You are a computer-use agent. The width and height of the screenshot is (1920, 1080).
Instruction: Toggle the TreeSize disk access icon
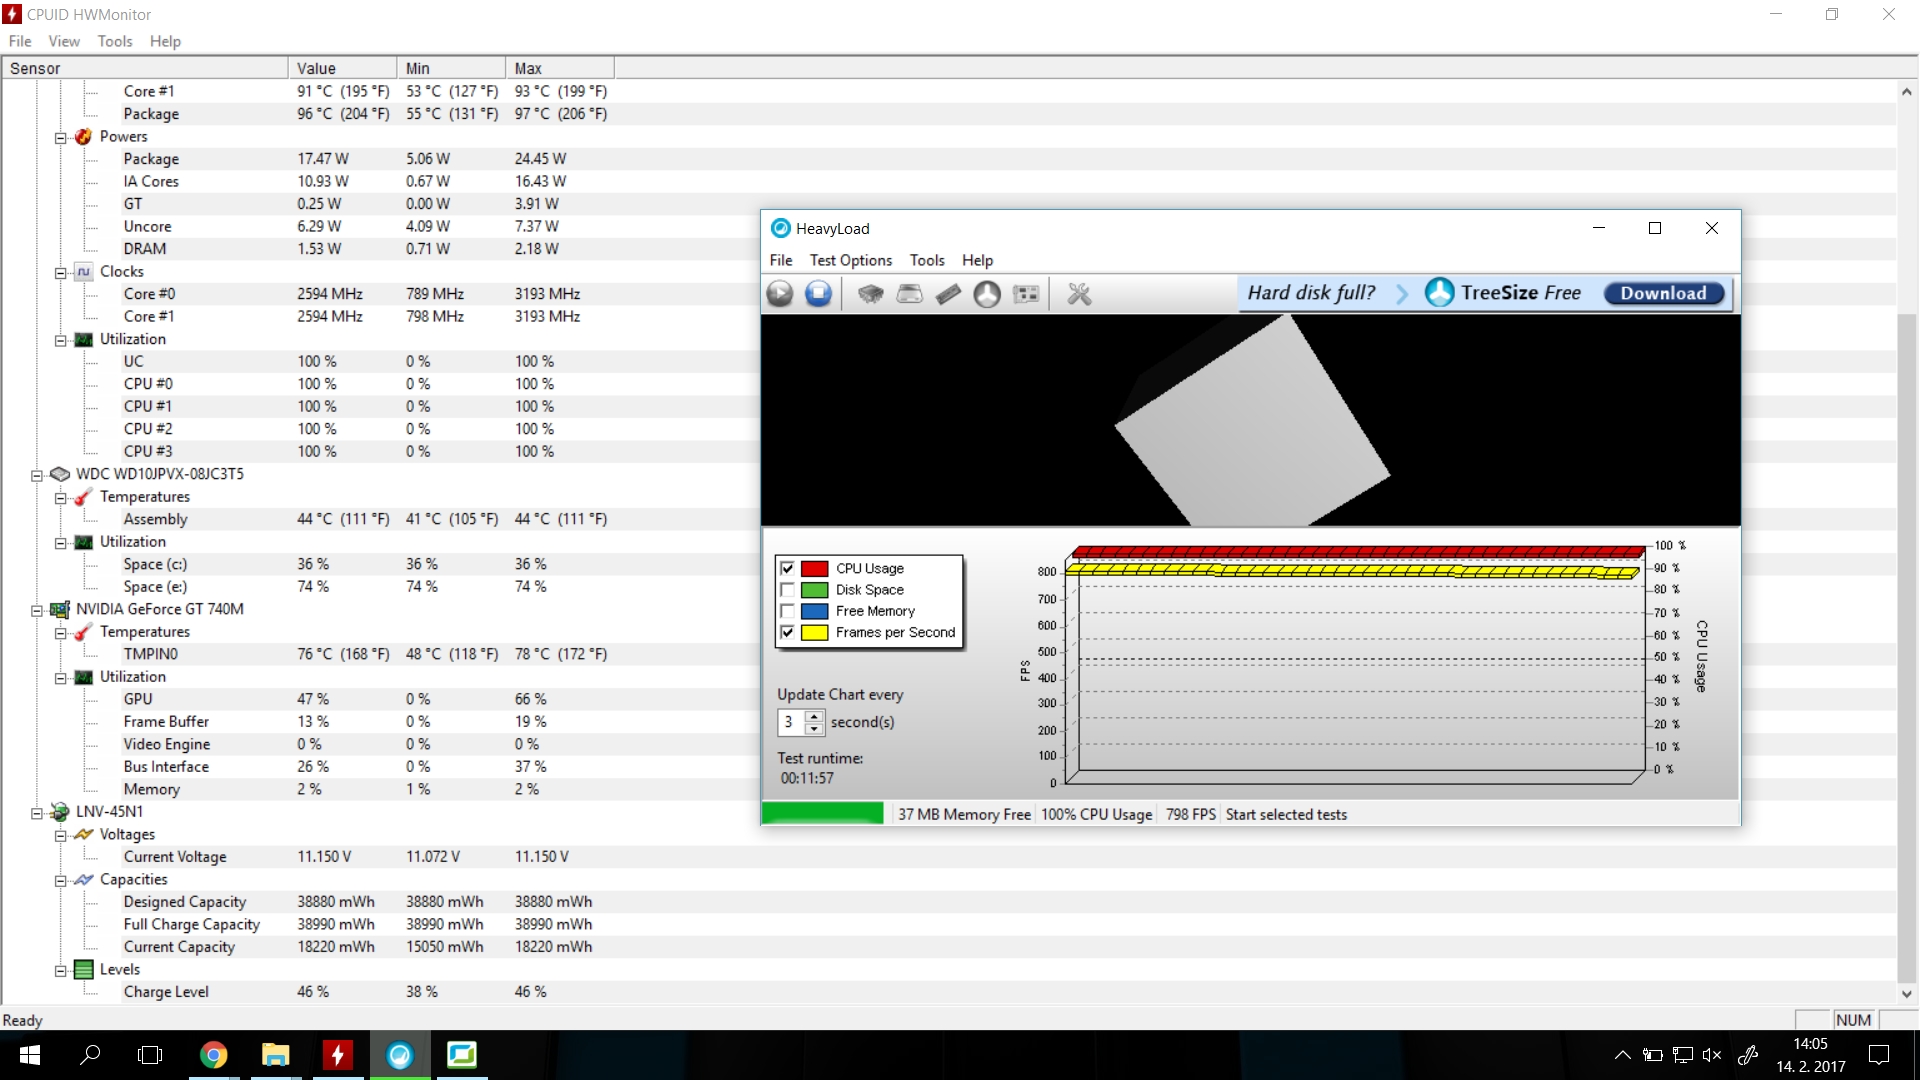(x=987, y=294)
